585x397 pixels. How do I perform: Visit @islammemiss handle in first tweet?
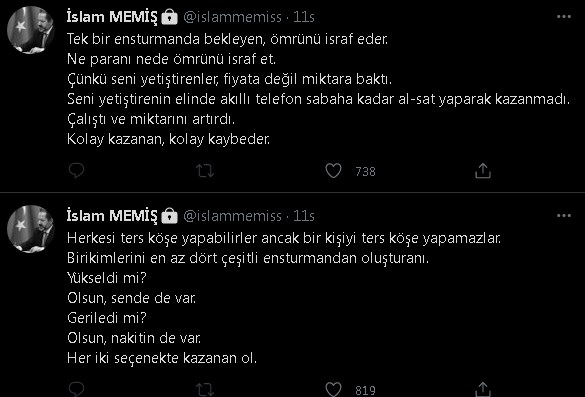232,17
